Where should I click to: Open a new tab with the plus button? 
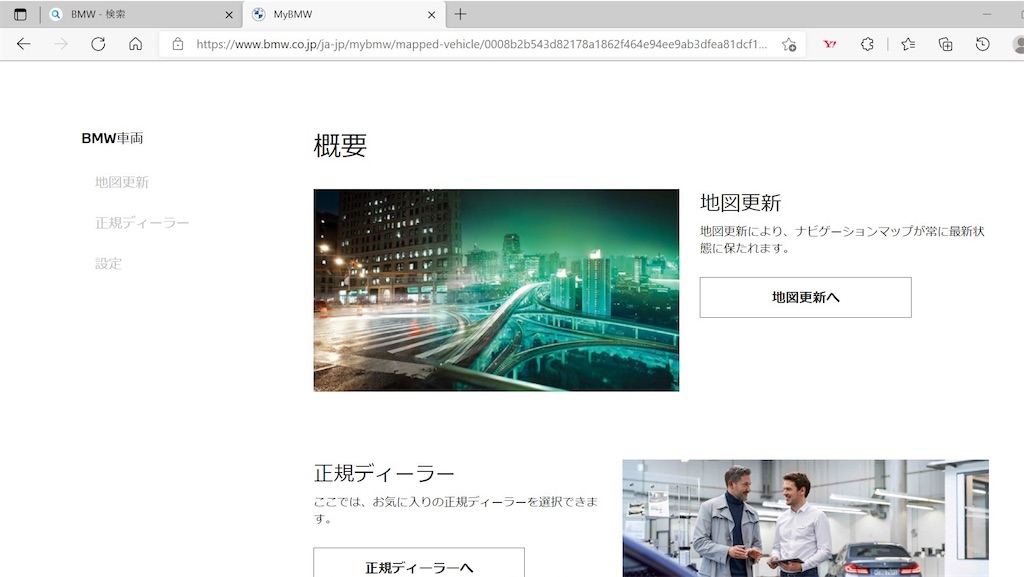(460, 14)
